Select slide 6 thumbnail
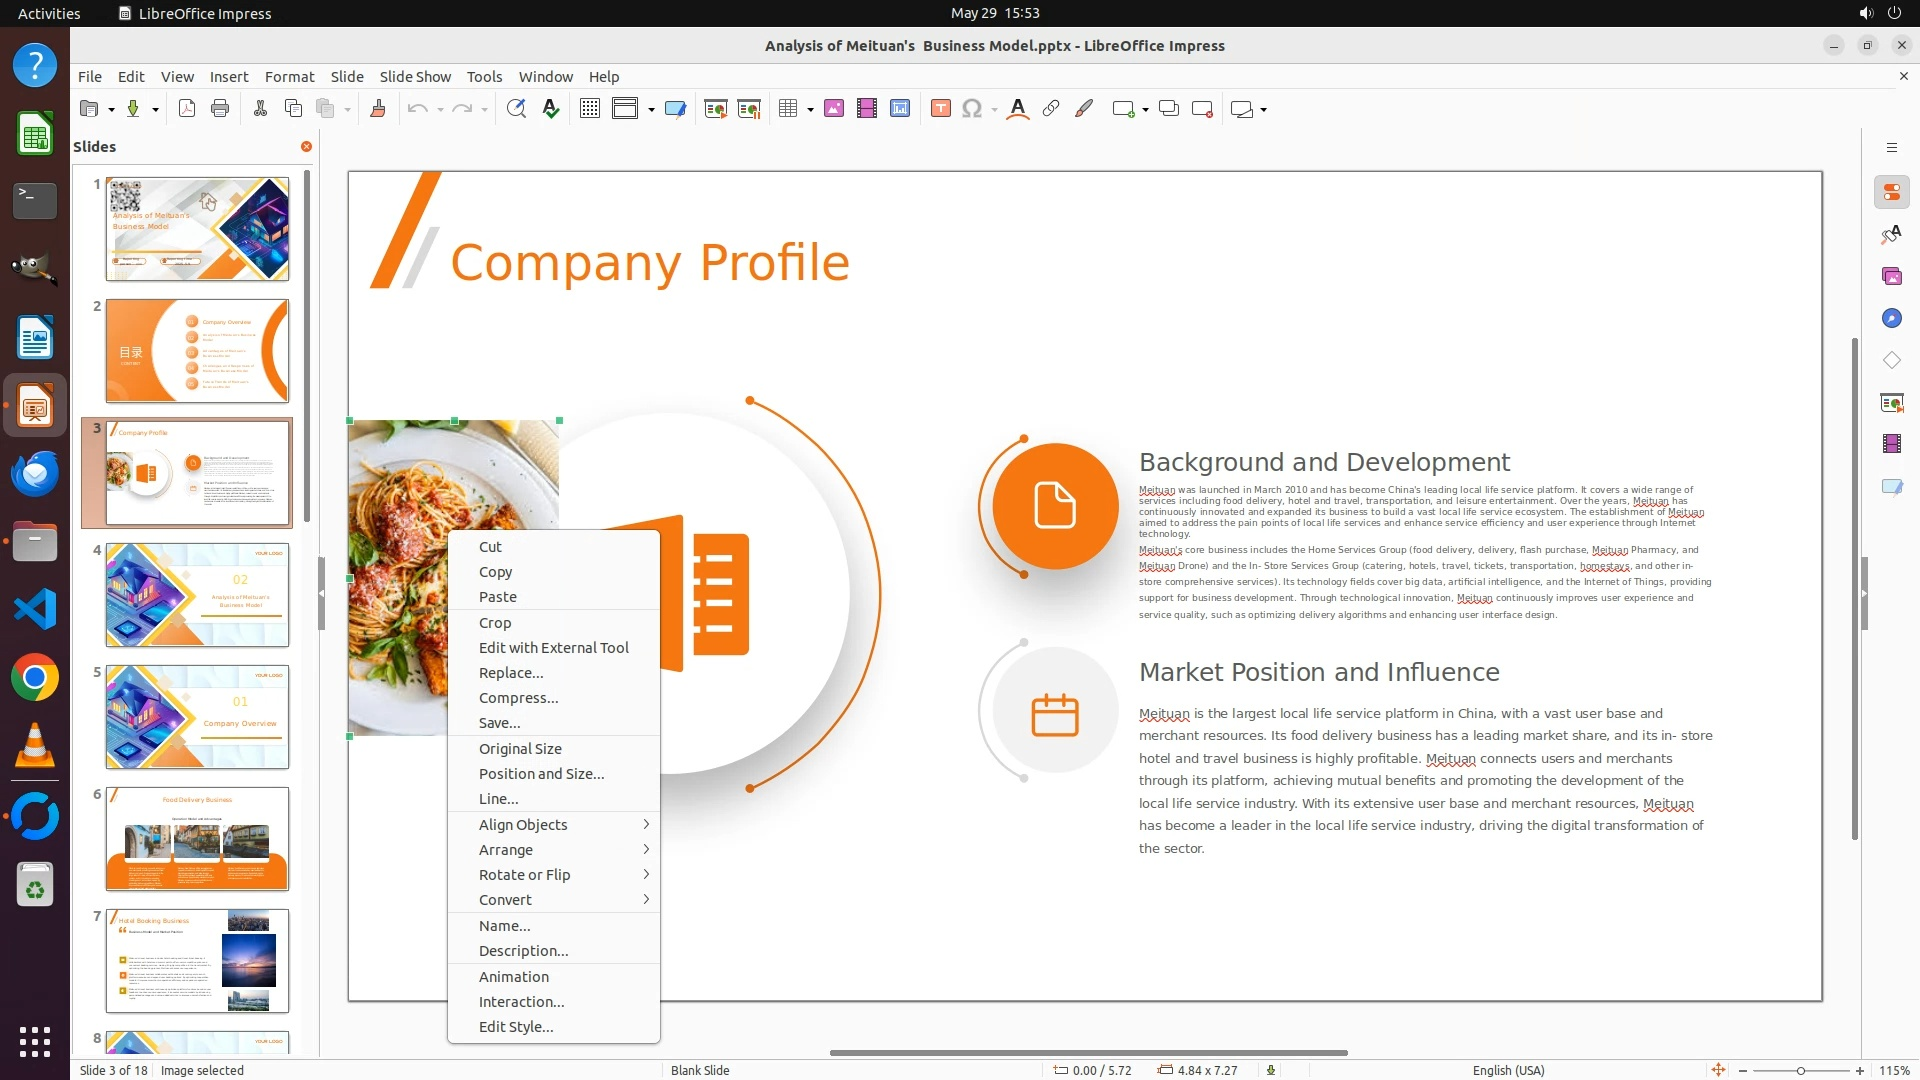This screenshot has height=1080, width=1920. pyautogui.click(x=197, y=838)
